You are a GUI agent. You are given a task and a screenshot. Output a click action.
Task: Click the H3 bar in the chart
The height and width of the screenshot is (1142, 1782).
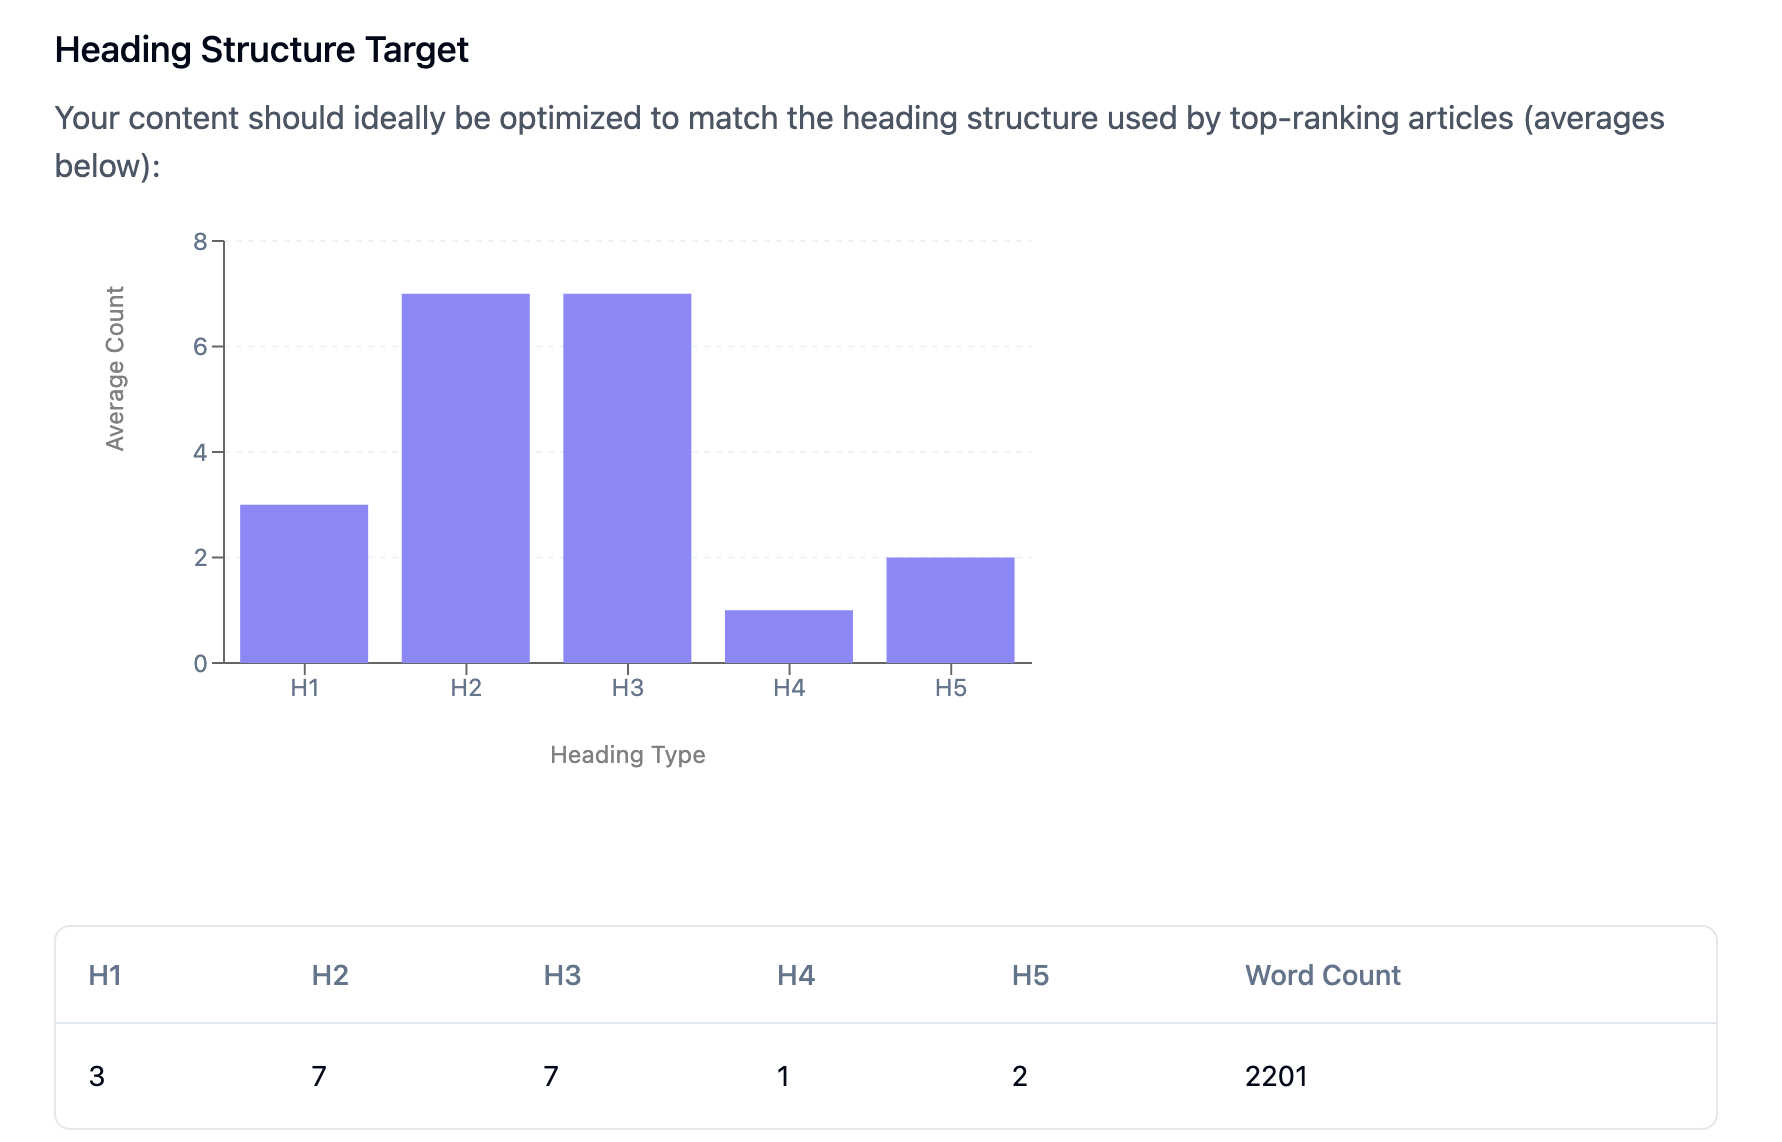[627, 478]
